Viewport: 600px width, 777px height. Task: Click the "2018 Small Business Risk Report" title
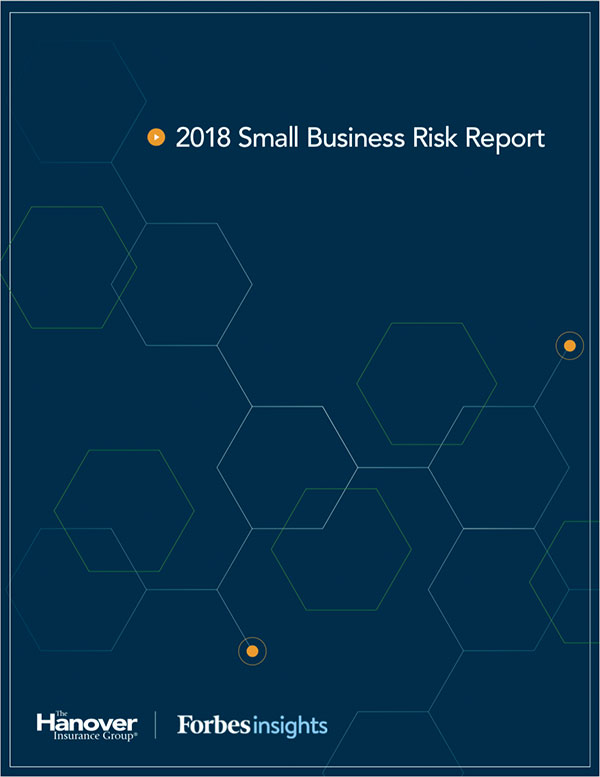pos(360,138)
